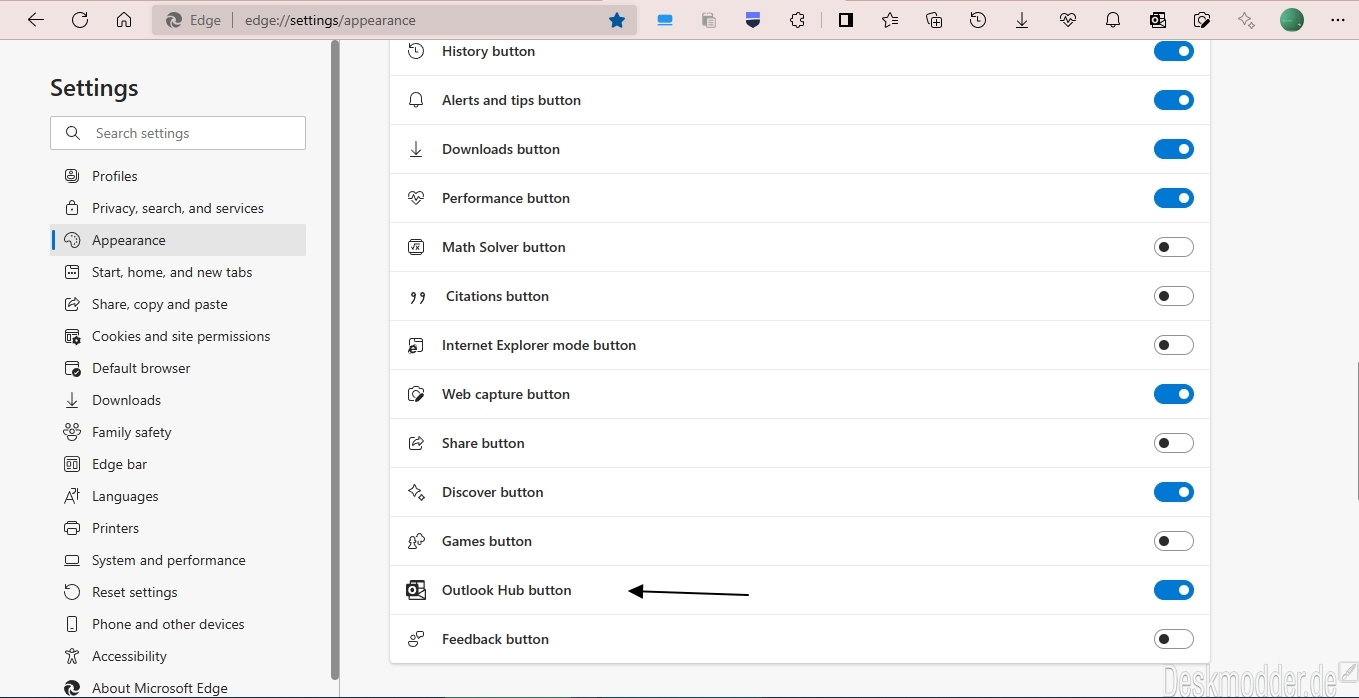Viewport: 1359px width, 698px height.
Task: Enable the Games button toggle
Action: tap(1174, 541)
